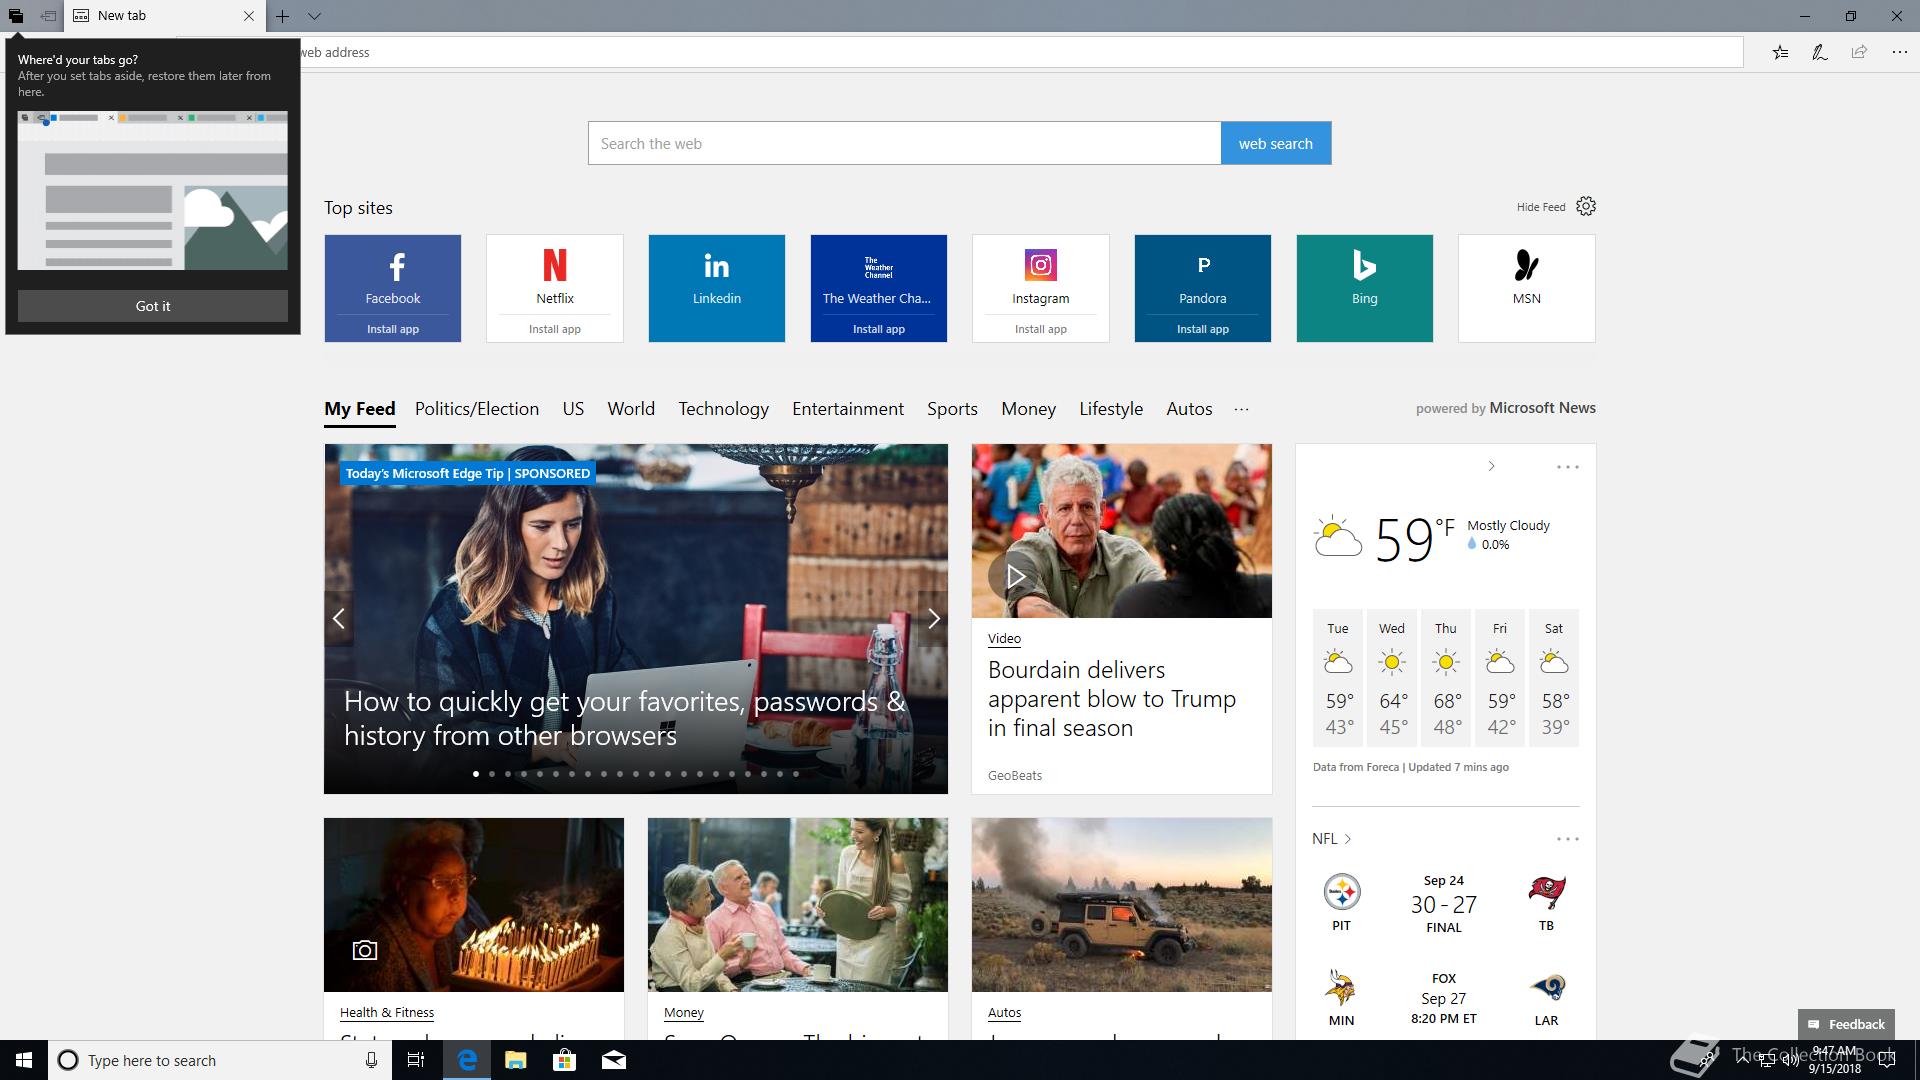Image resolution: width=1920 pixels, height=1080 pixels.
Task: Switch to the Autos feed tab
Action: (1189, 409)
